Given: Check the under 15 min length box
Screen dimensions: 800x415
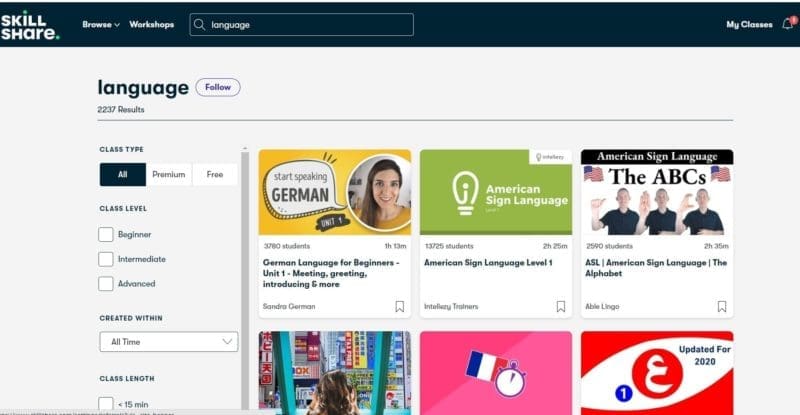Looking at the screenshot, I should tap(106, 404).
